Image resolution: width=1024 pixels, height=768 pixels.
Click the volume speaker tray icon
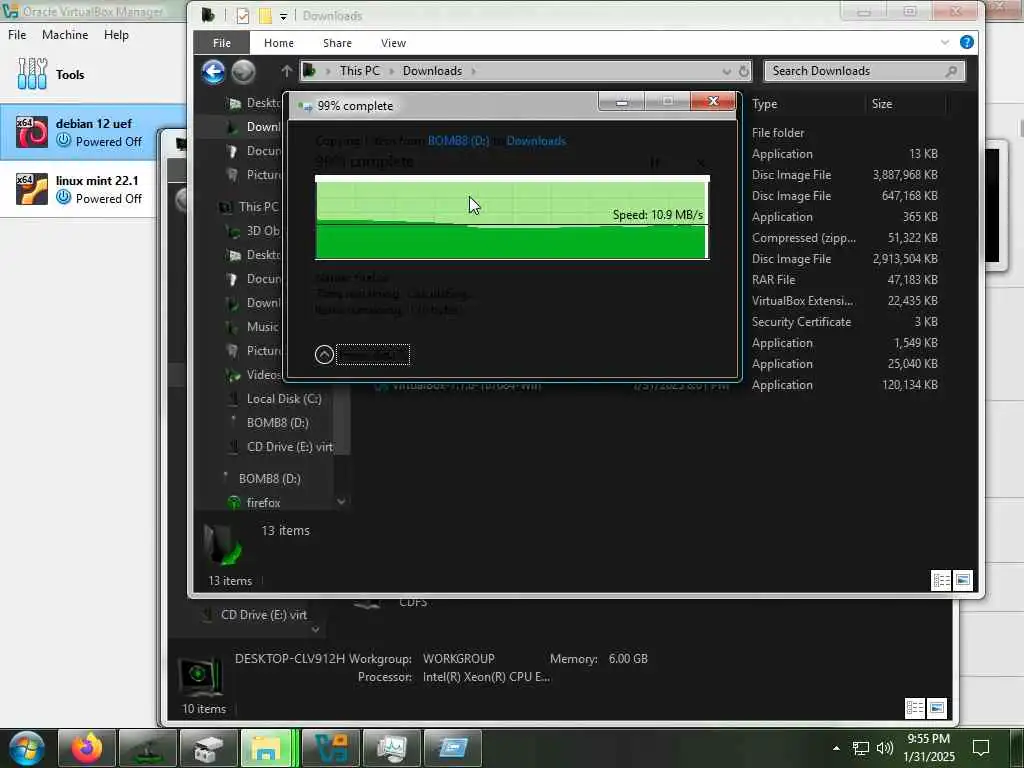tap(885, 748)
